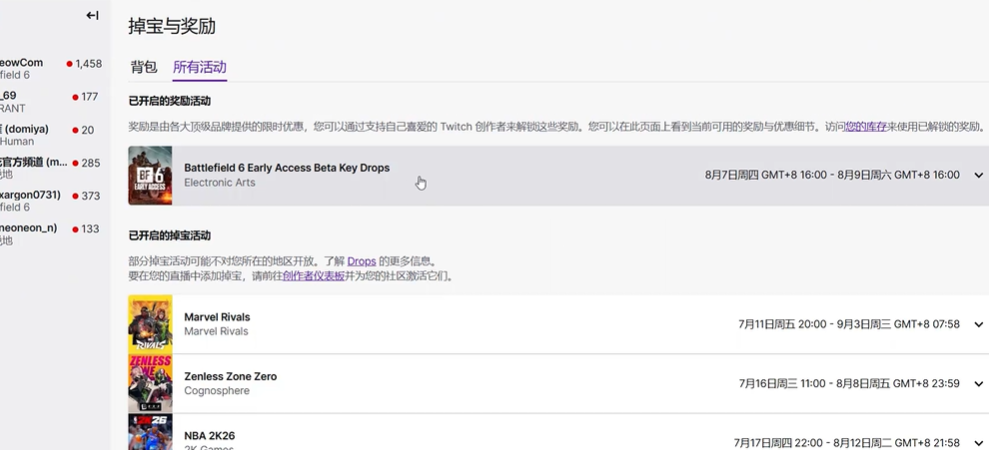Screen dimensions: 989x450
Task: Open sidebar channel with 1,458 viewers
Action: tap(51, 69)
